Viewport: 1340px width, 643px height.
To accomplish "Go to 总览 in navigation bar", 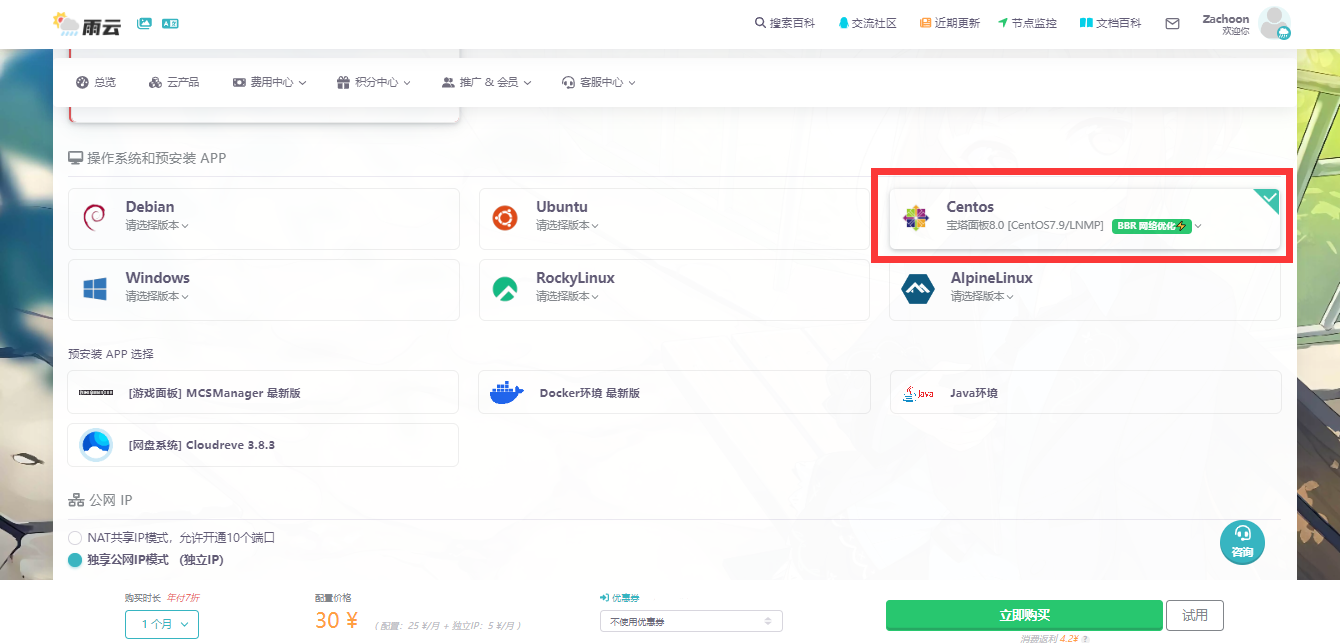I will coord(96,82).
